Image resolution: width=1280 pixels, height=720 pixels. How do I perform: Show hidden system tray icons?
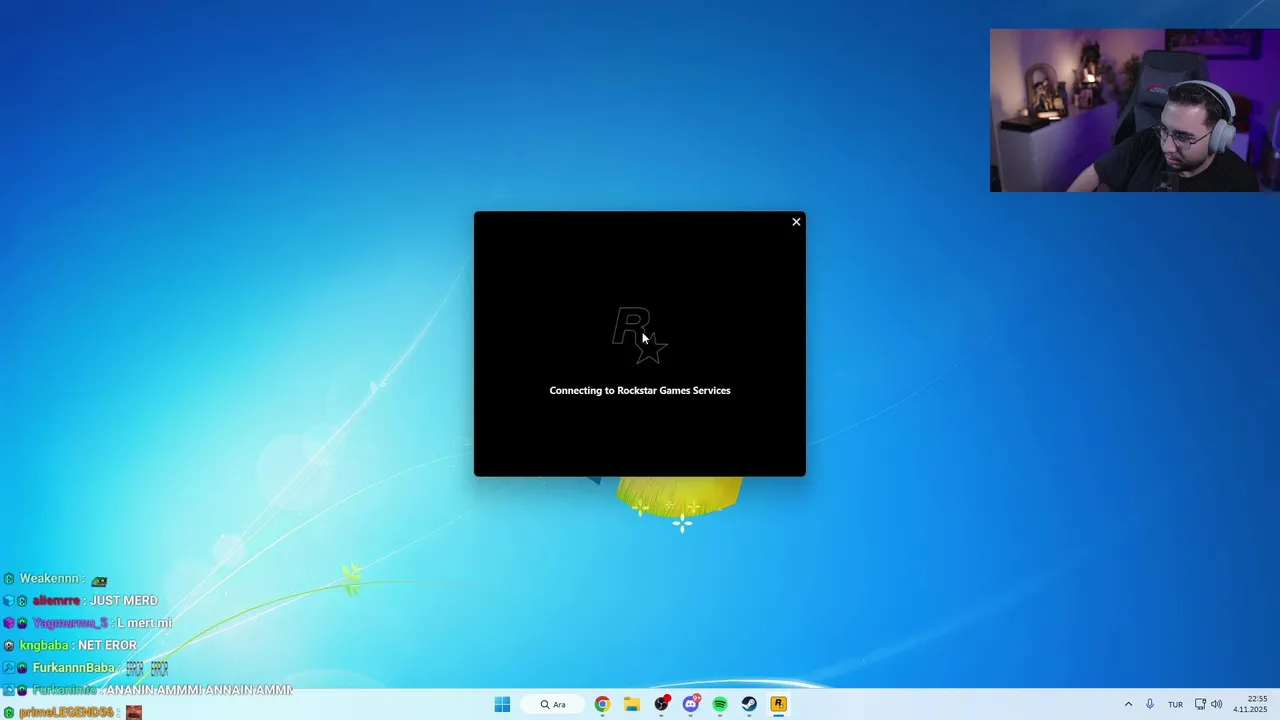coord(1128,704)
